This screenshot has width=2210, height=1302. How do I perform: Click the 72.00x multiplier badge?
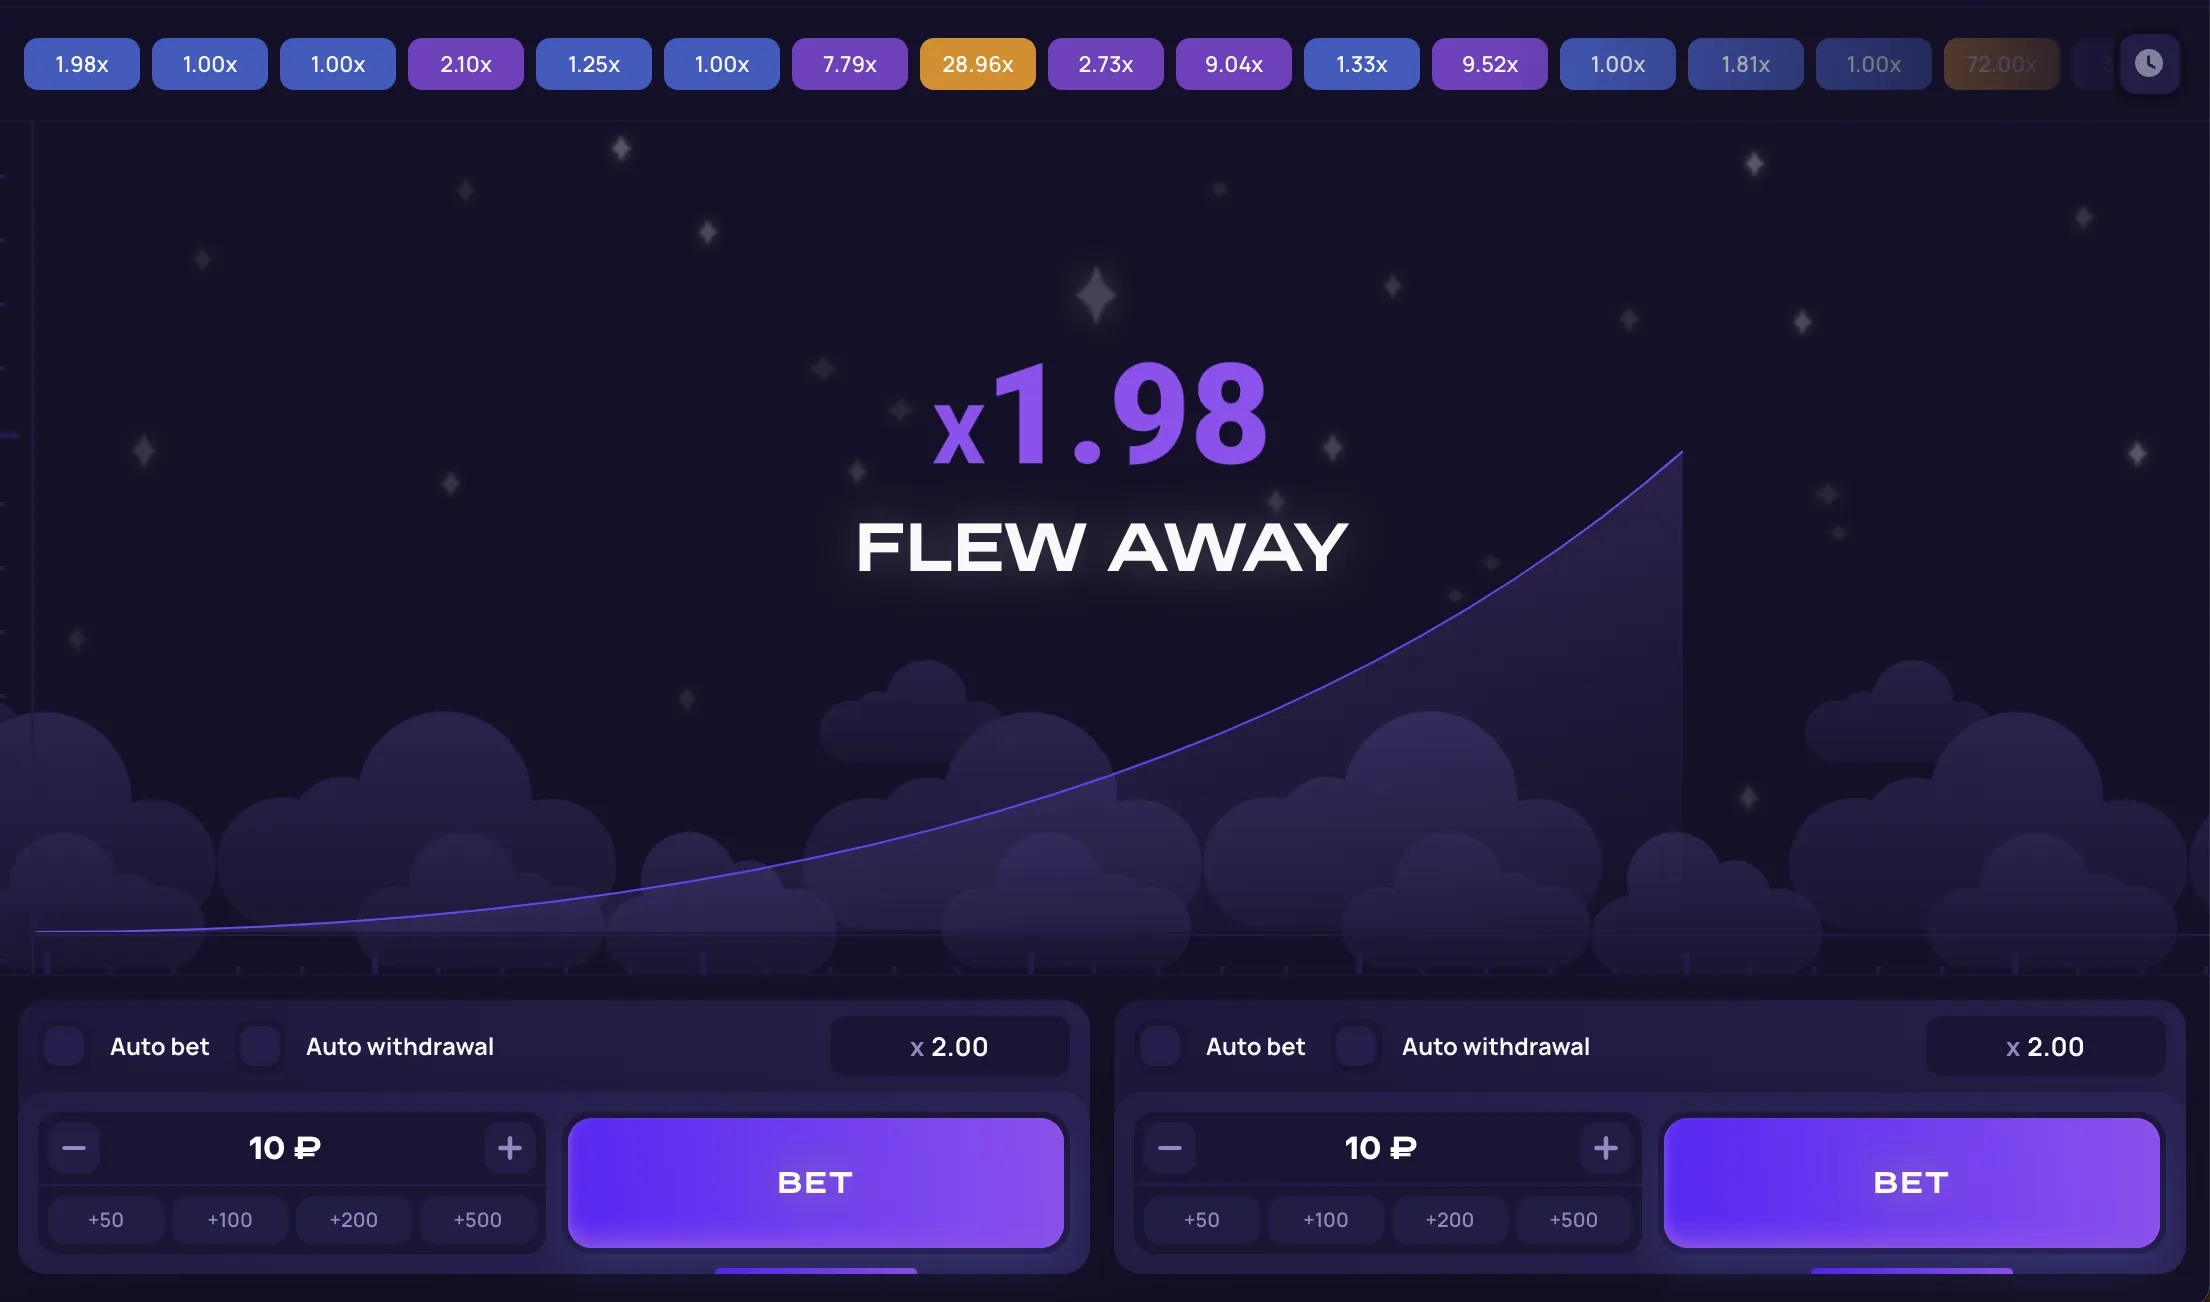pyautogui.click(x=2001, y=64)
